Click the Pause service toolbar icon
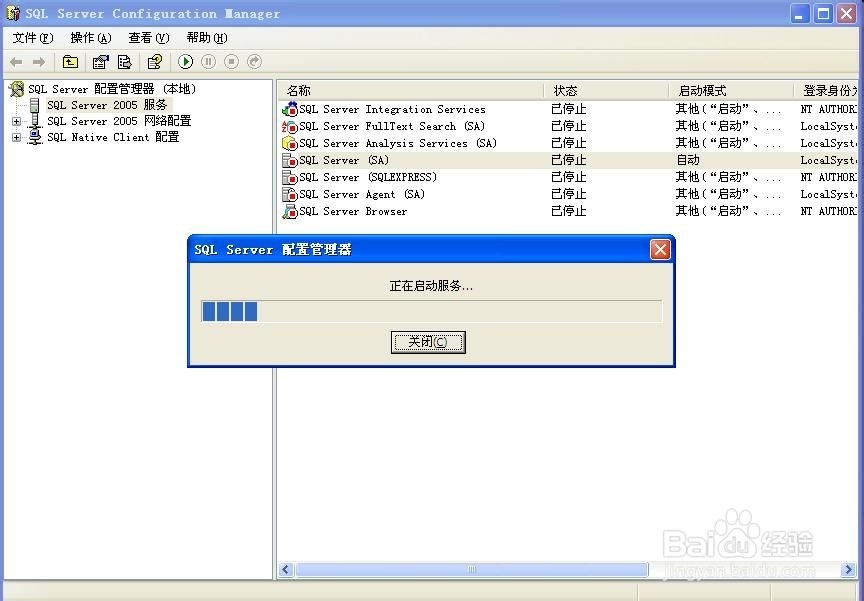Image resolution: width=864 pixels, height=601 pixels. click(208, 62)
